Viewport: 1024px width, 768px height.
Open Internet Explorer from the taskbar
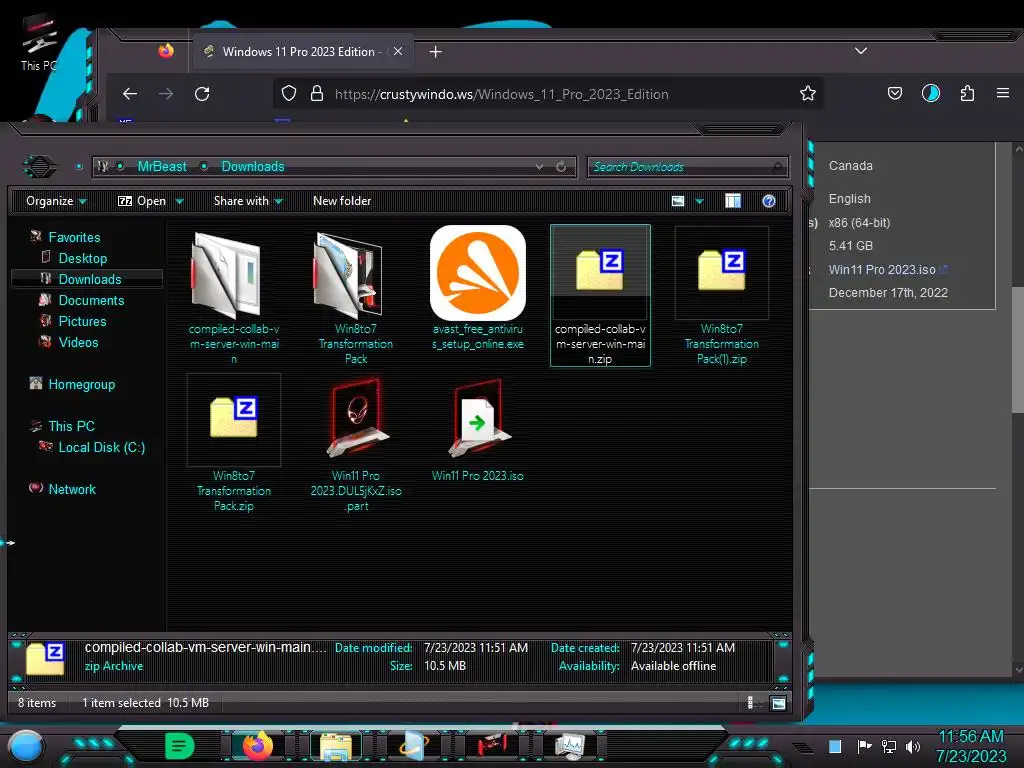click(414, 746)
